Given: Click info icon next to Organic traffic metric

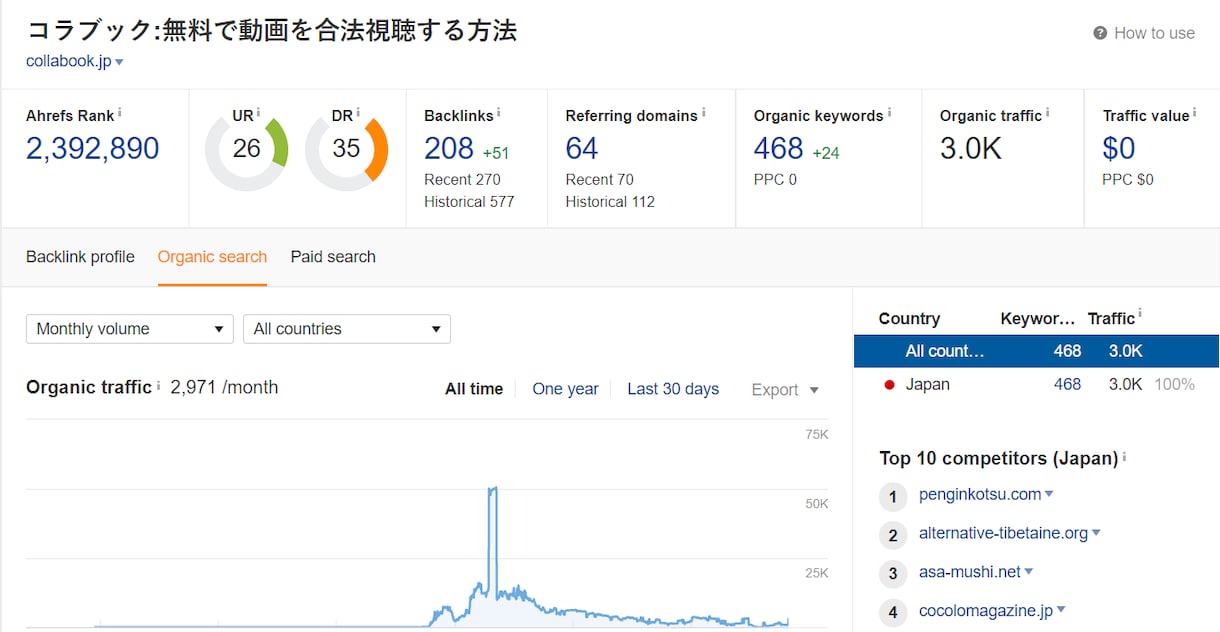Looking at the screenshot, I should tap(1047, 113).
